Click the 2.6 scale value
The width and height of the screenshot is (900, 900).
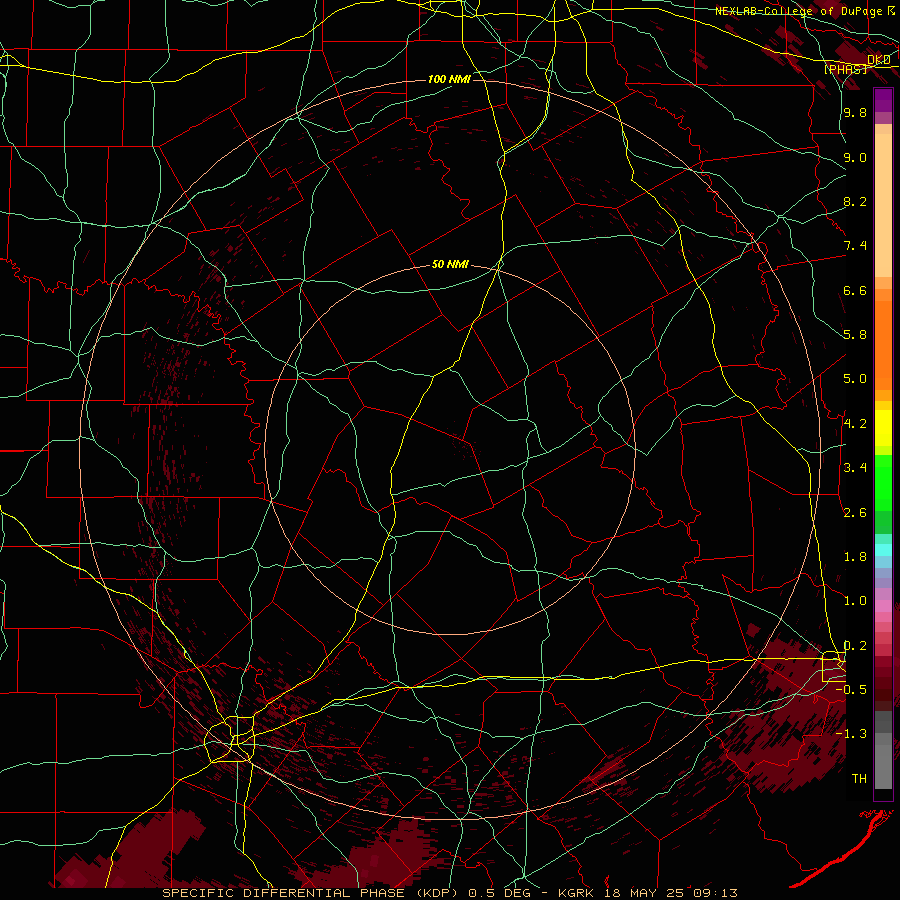coord(855,513)
